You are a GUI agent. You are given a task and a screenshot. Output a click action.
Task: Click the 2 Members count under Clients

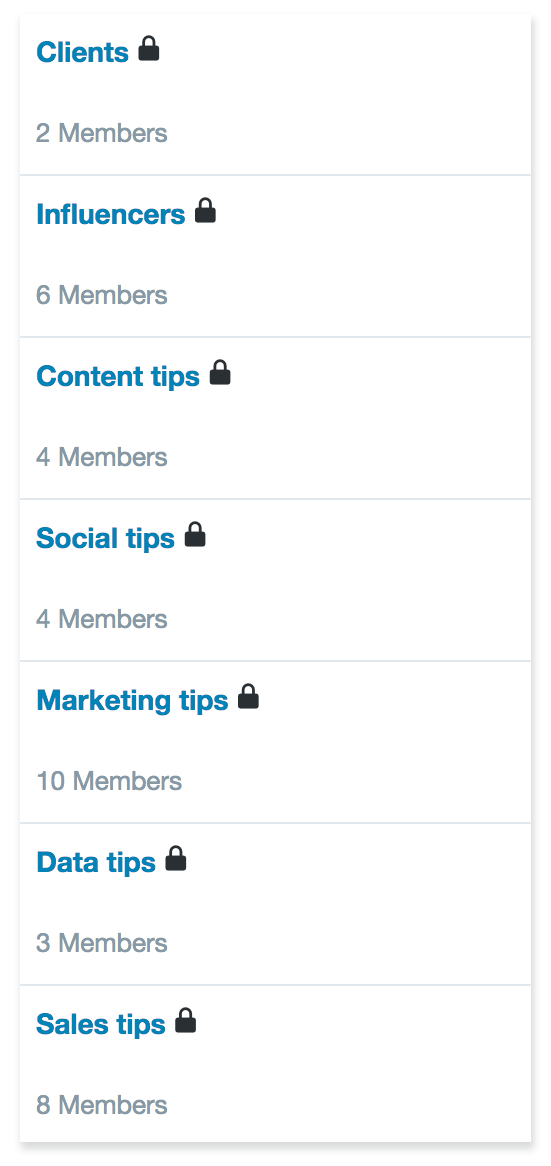[102, 134]
